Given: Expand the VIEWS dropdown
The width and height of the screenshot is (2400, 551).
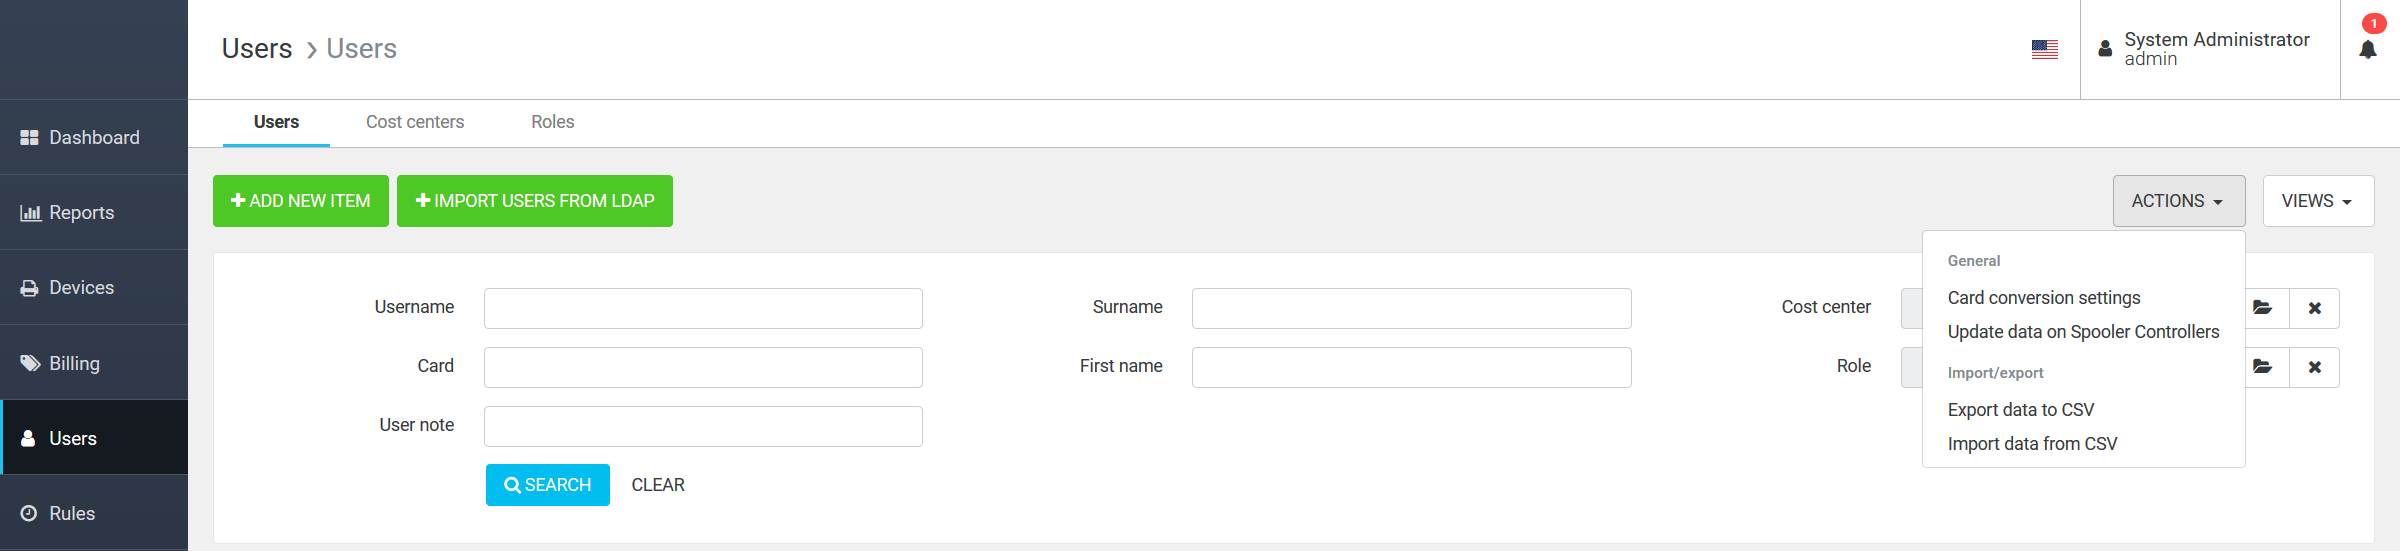Looking at the screenshot, I should click(2317, 201).
